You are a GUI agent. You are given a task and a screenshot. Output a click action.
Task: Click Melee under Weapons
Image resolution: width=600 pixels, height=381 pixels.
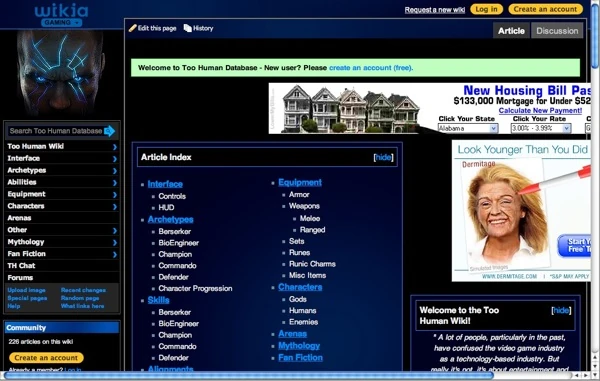point(310,218)
